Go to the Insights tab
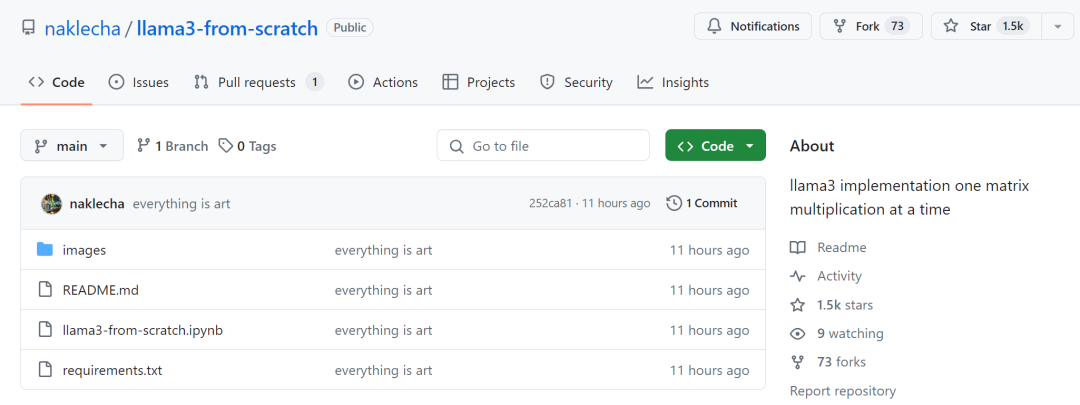The image size is (1080, 405). click(x=673, y=83)
